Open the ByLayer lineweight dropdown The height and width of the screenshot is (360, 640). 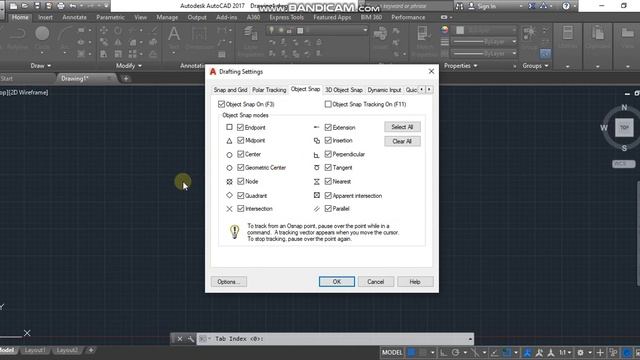pos(514,42)
